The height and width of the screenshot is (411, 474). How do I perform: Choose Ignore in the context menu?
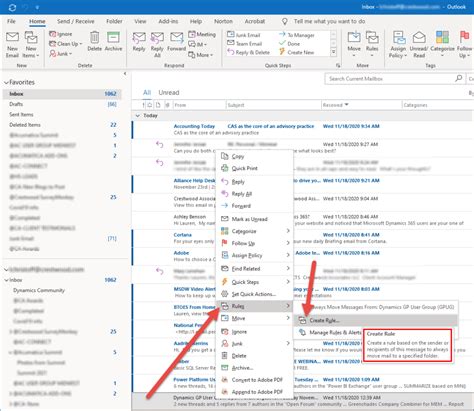point(255,332)
